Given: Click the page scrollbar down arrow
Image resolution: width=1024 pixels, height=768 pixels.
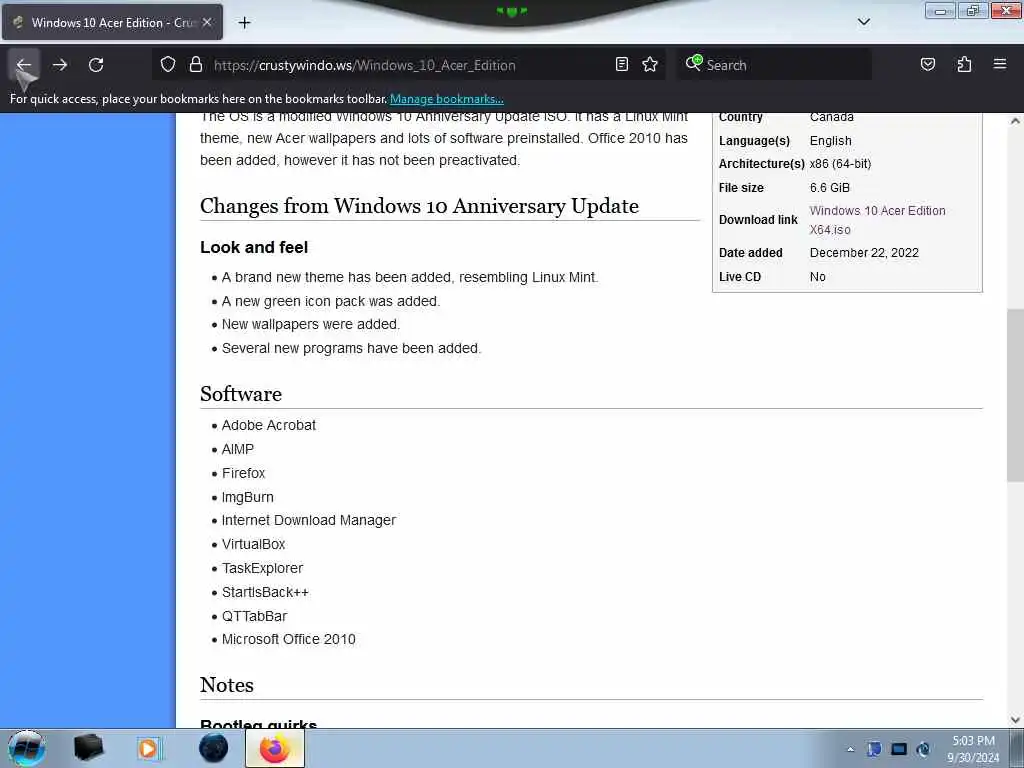Looking at the screenshot, I should pyautogui.click(x=1015, y=720).
